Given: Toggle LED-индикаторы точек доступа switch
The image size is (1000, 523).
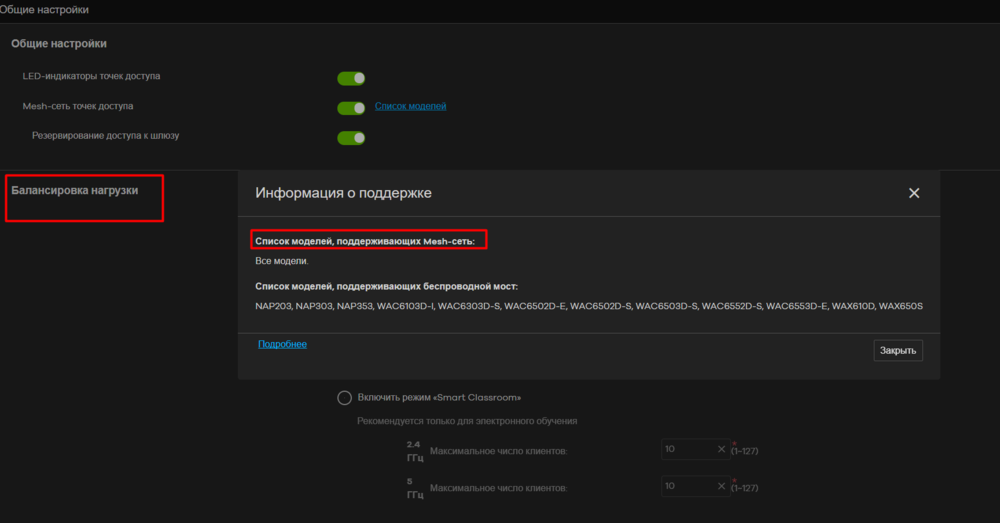Looking at the screenshot, I should pyautogui.click(x=351, y=78).
